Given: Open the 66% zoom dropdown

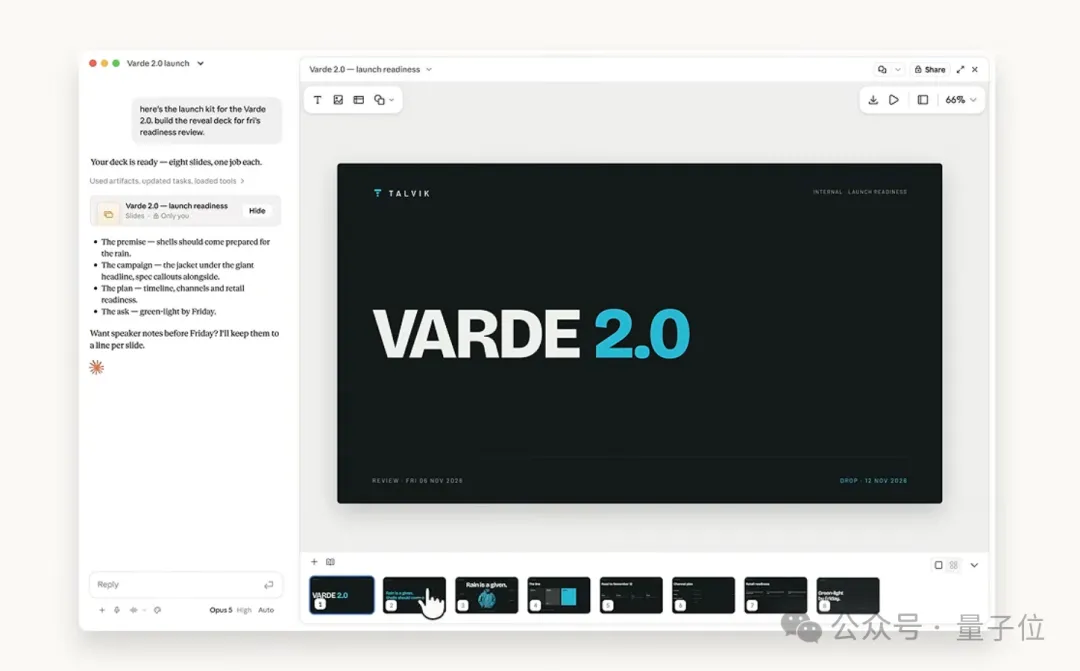Looking at the screenshot, I should (x=961, y=100).
